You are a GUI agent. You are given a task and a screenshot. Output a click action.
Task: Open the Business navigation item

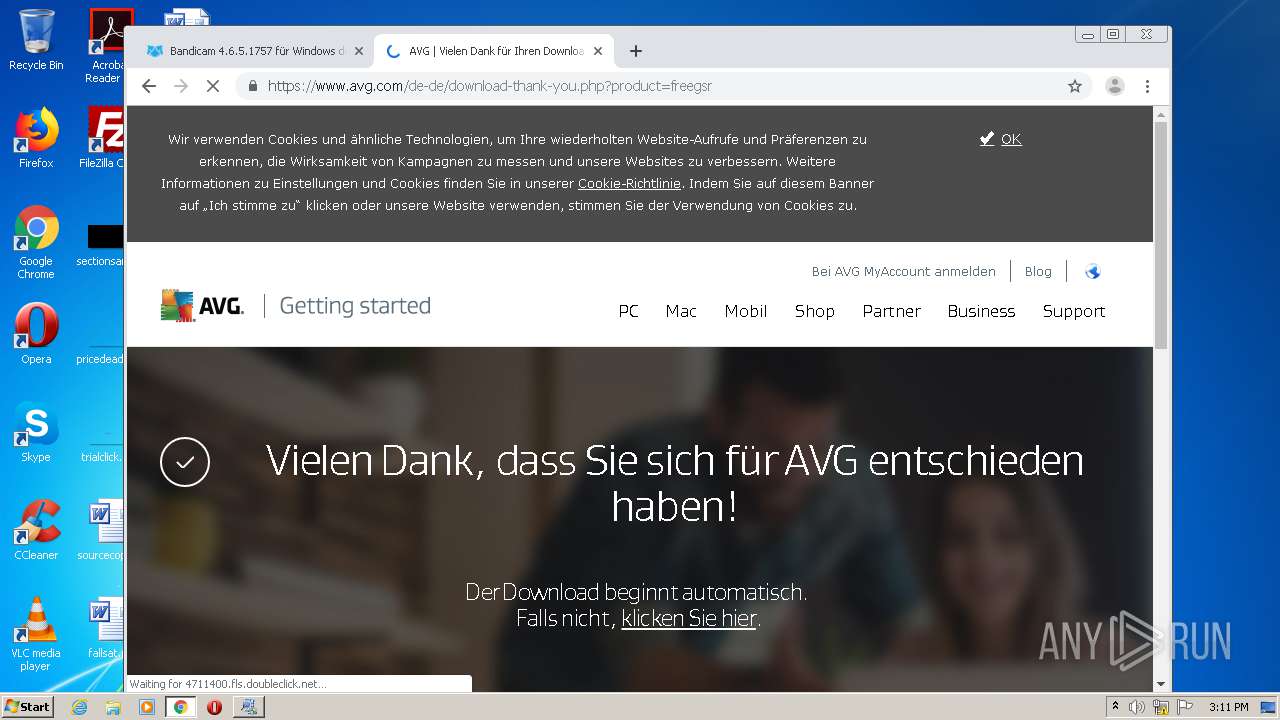coord(981,311)
